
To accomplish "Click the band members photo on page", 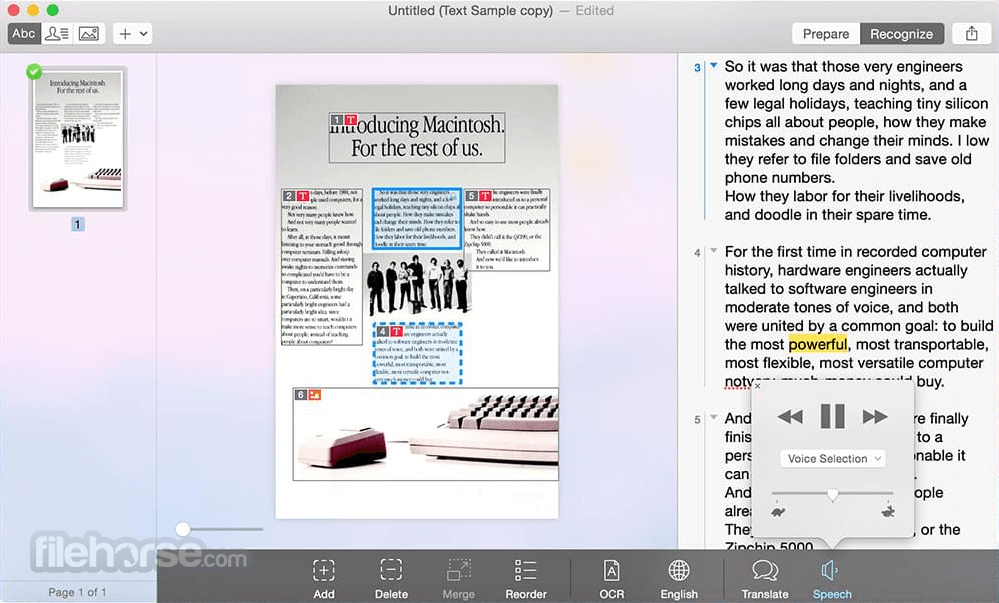I will (x=417, y=284).
